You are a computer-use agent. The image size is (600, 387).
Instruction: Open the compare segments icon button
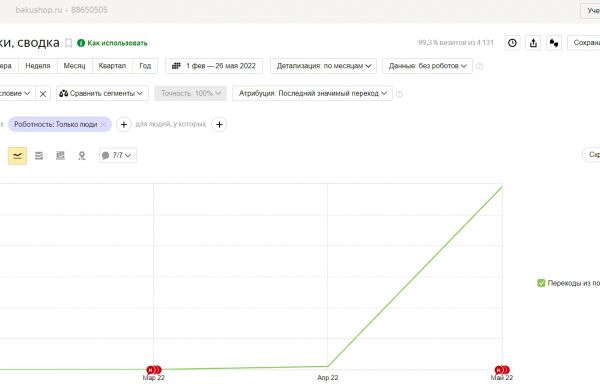[x=554, y=43]
